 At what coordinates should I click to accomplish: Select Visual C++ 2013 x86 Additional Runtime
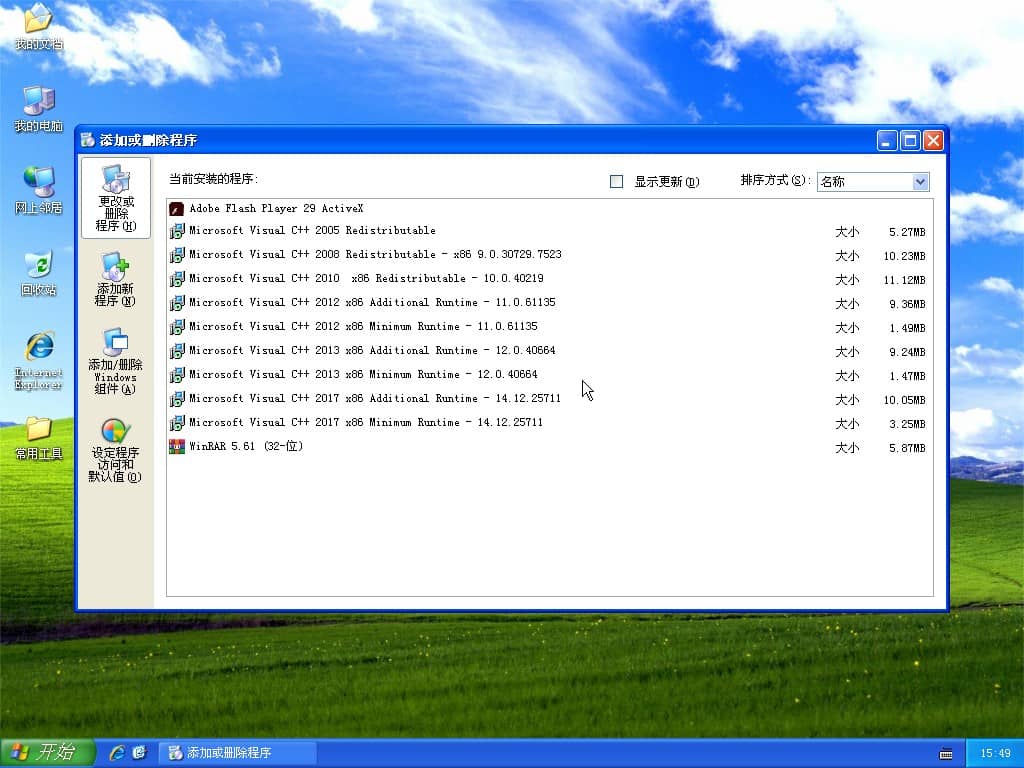click(x=372, y=351)
